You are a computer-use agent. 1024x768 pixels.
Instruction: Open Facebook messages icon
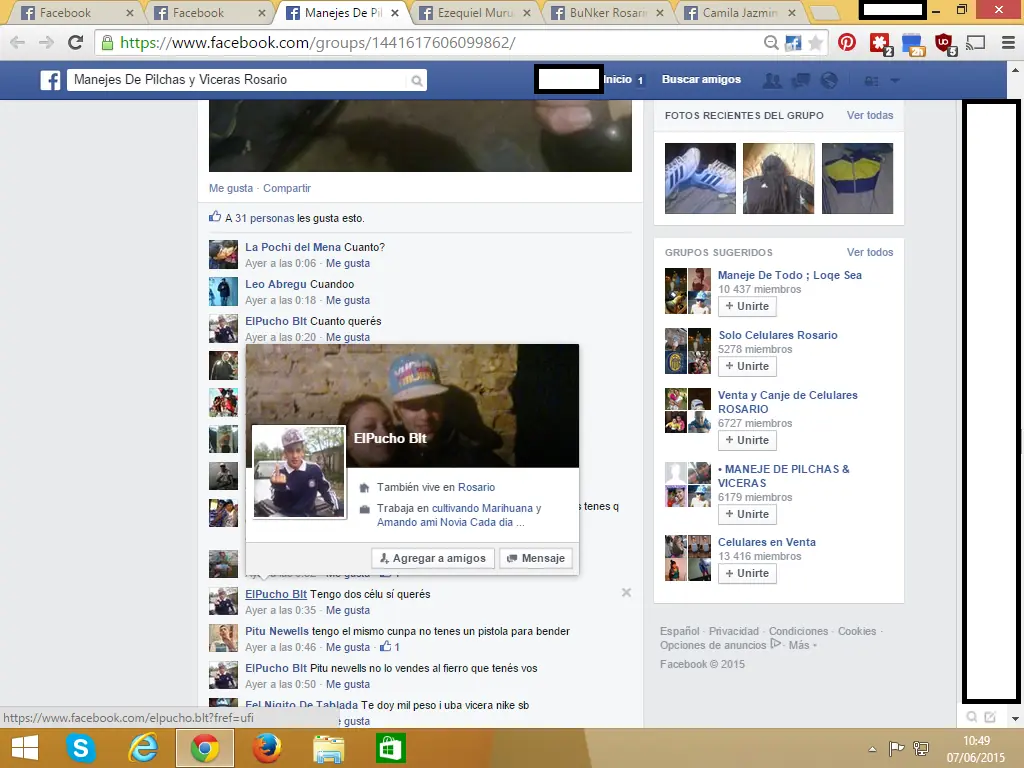tap(801, 80)
